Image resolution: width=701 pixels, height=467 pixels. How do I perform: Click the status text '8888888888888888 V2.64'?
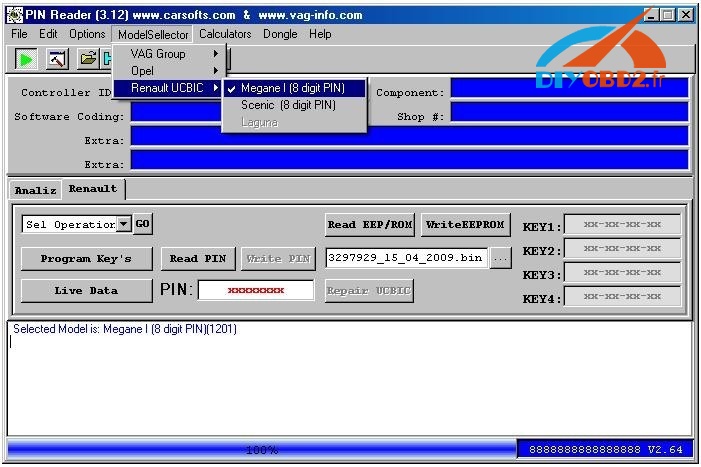[606, 450]
